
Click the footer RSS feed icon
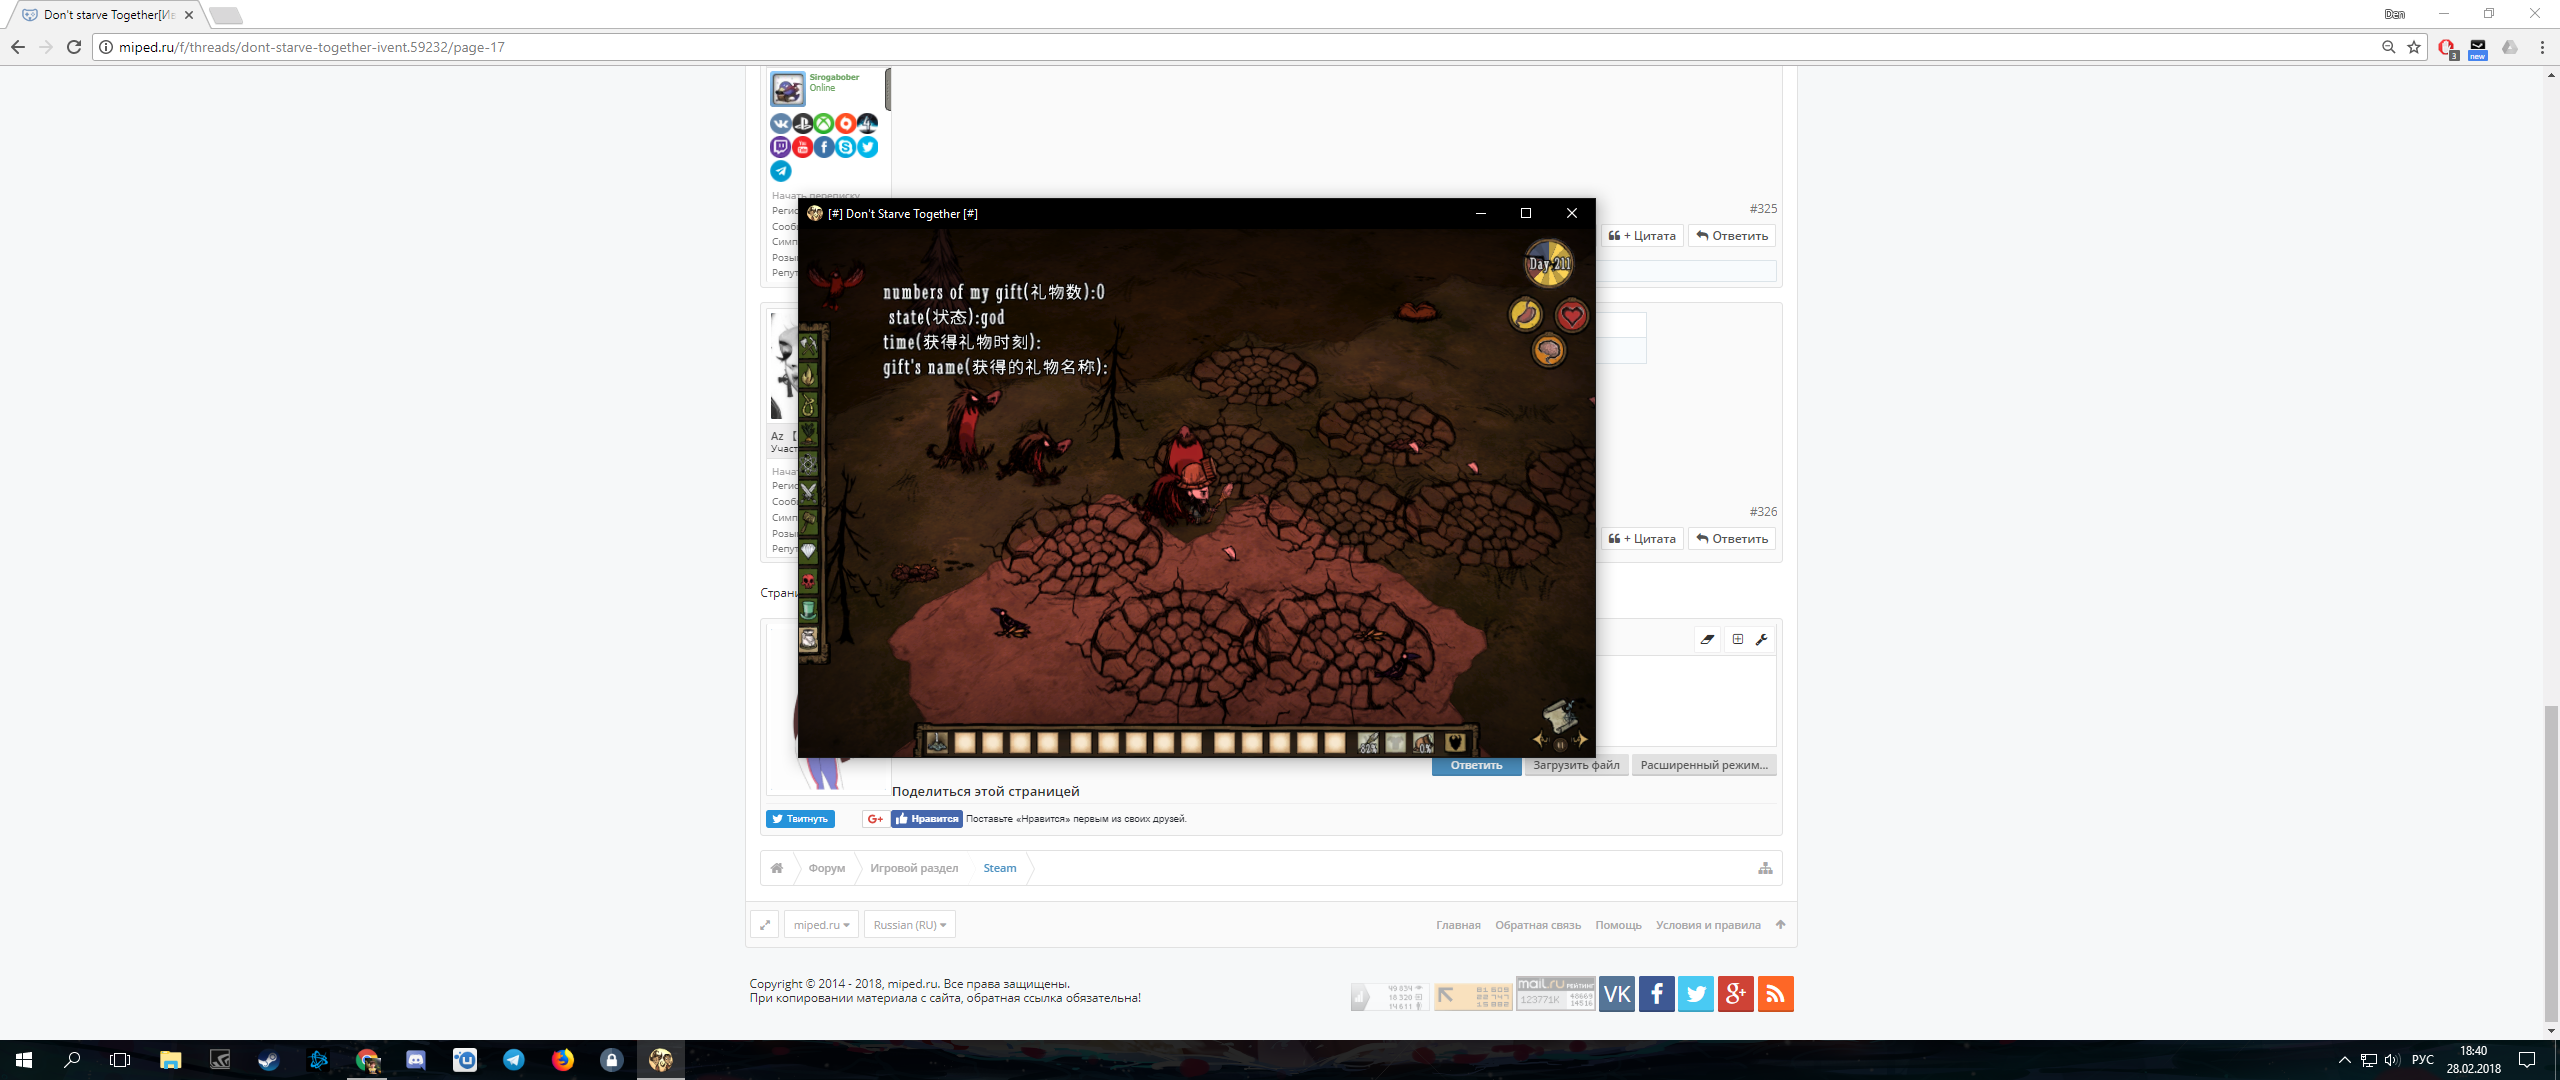(1776, 994)
